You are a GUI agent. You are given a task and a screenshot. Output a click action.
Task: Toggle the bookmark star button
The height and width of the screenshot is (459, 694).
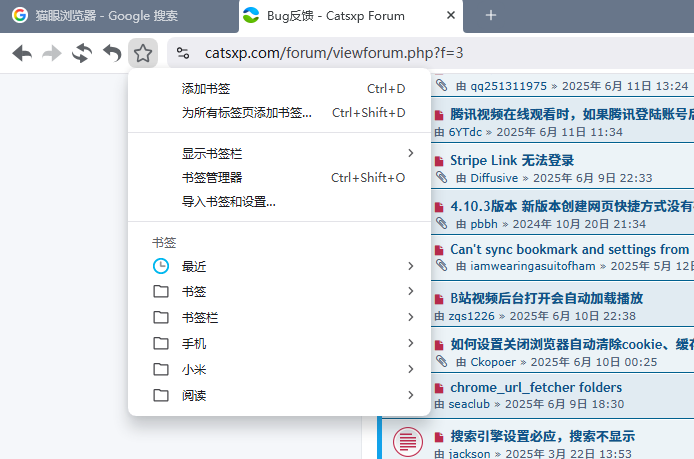click(143, 53)
